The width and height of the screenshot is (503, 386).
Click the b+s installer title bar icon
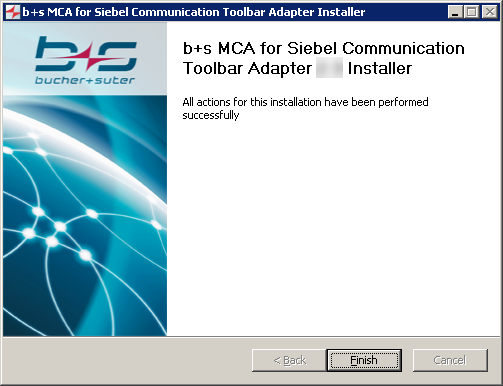pos(13,12)
